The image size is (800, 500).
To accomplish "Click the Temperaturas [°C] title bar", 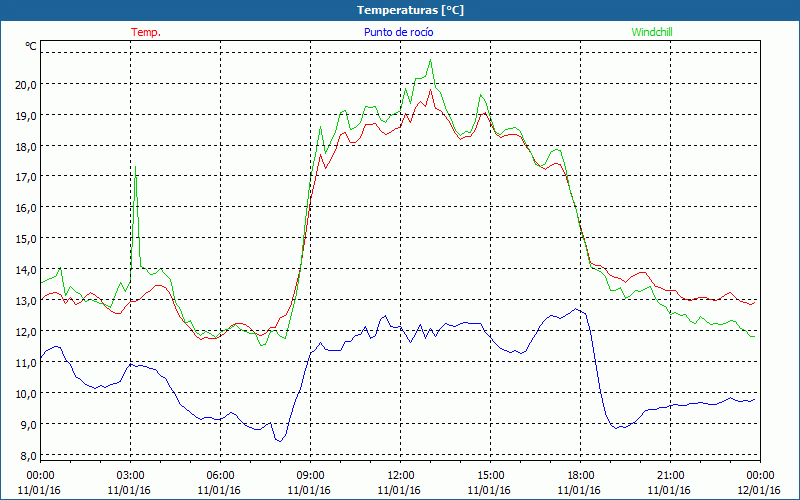I will [400, 10].
